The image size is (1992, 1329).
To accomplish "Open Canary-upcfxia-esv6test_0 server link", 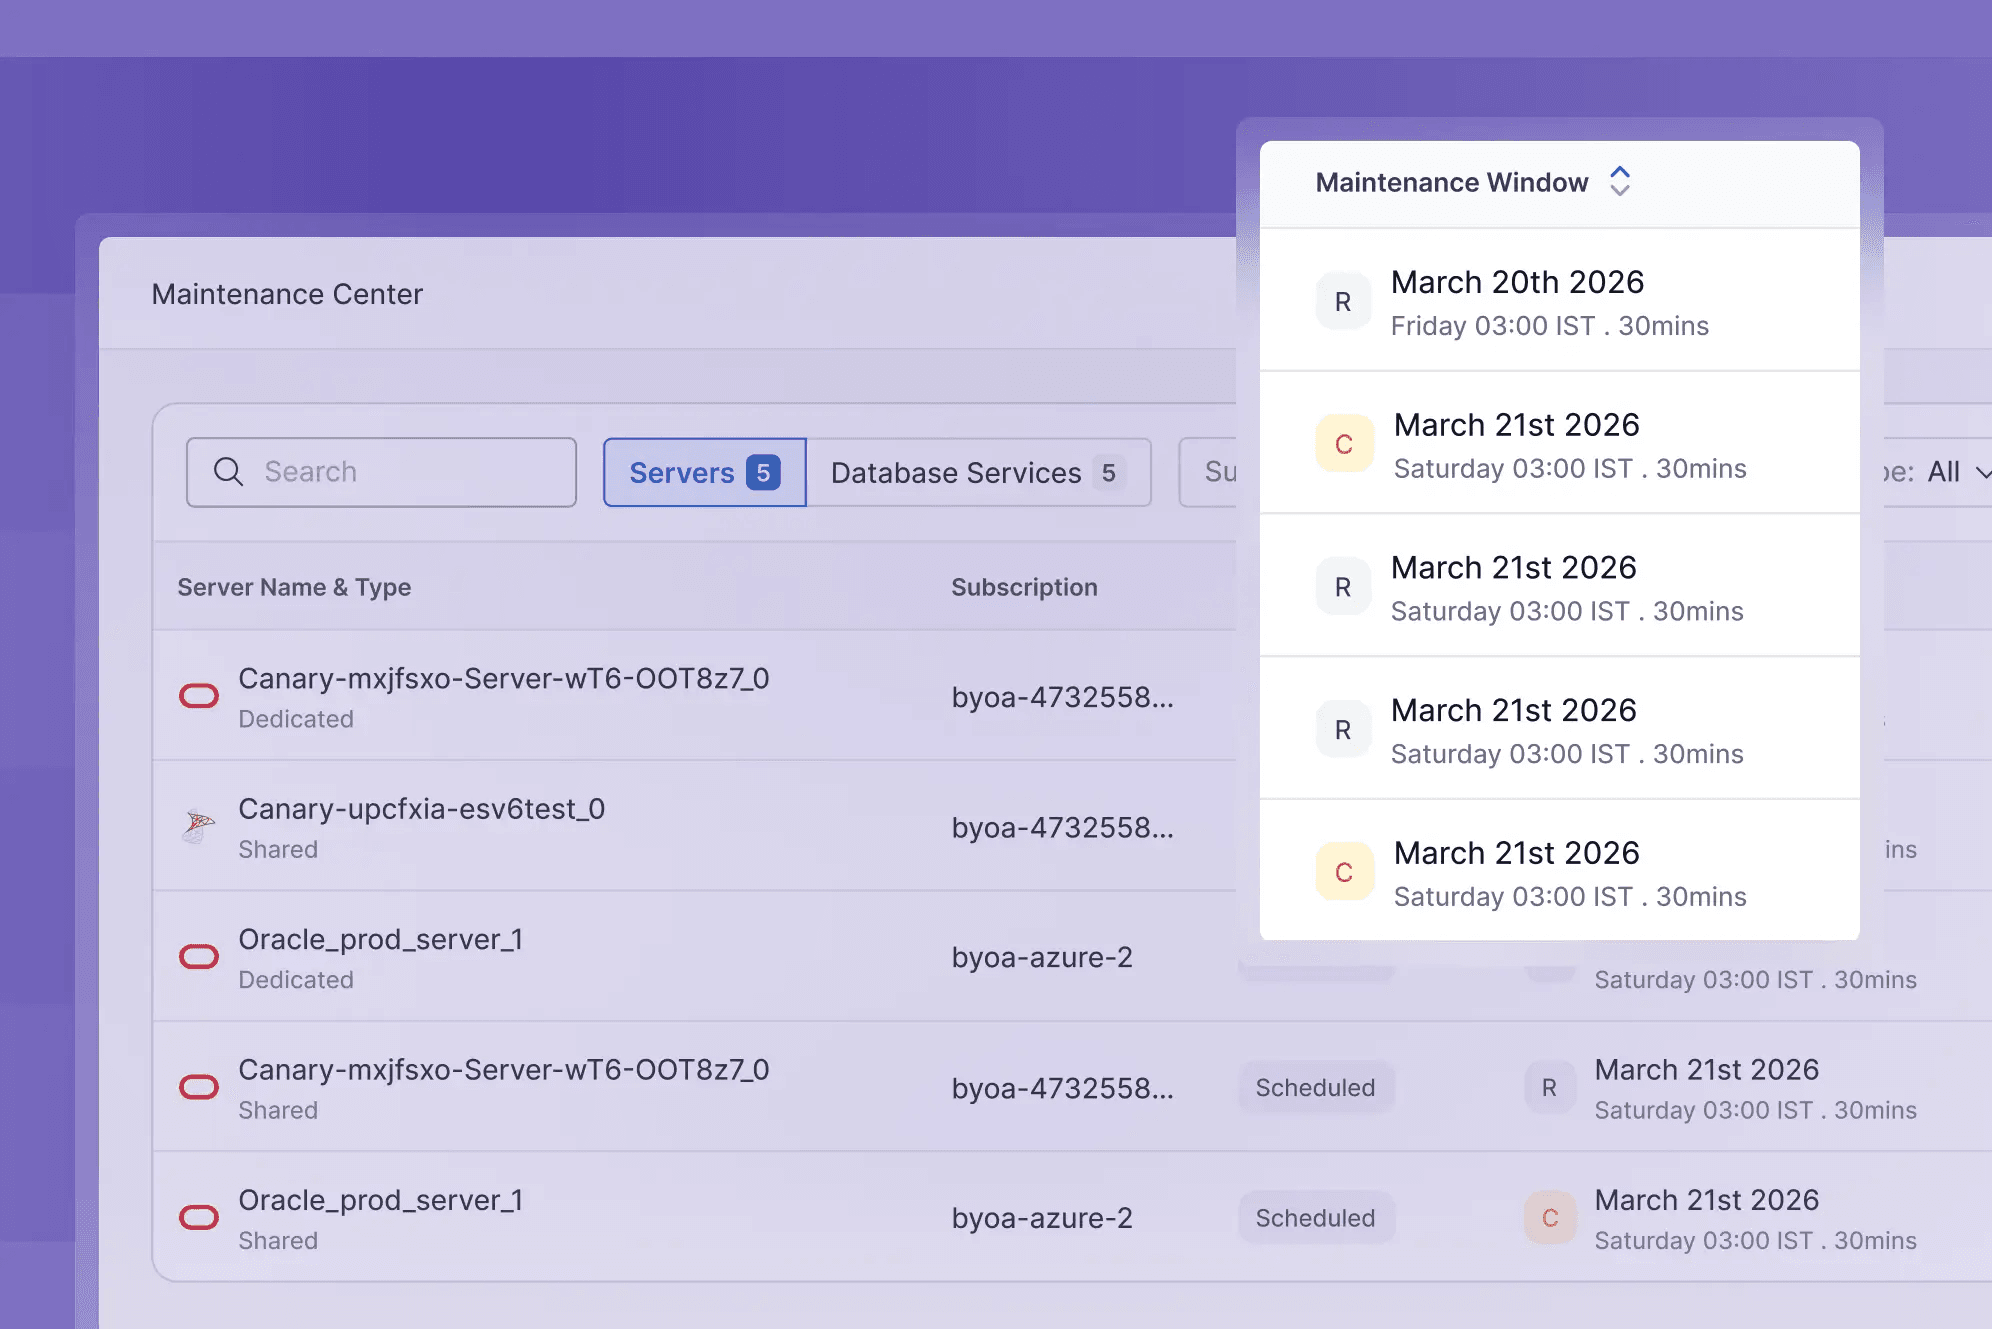I will point(421,808).
